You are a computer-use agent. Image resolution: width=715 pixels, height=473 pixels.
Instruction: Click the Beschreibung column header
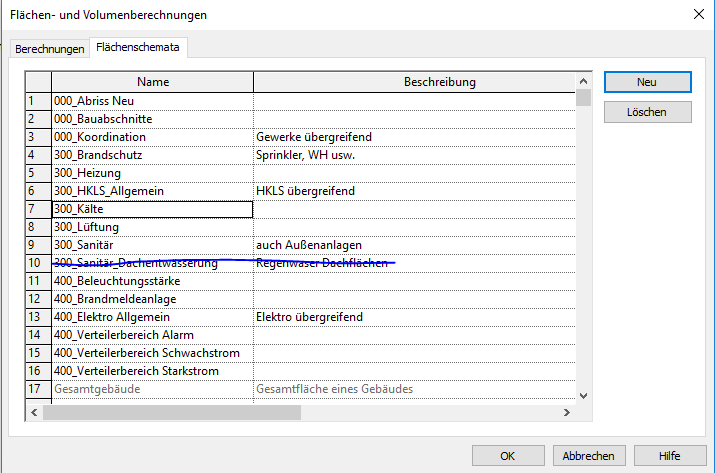[x=414, y=82]
